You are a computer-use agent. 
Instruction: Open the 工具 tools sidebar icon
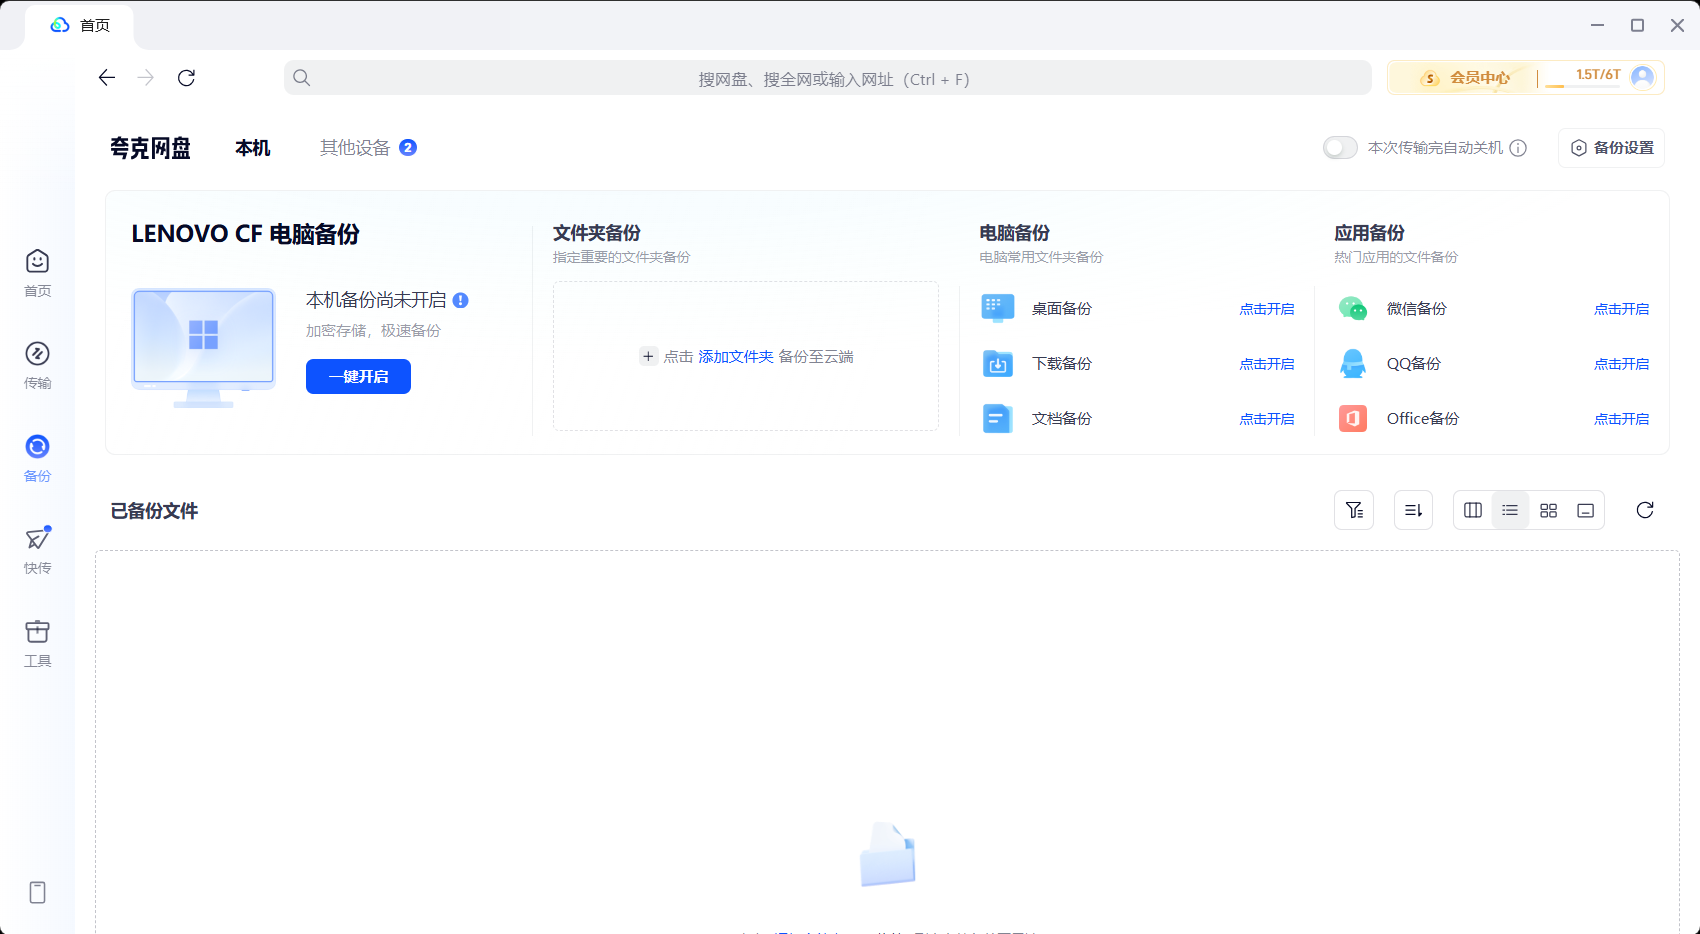pos(37,632)
